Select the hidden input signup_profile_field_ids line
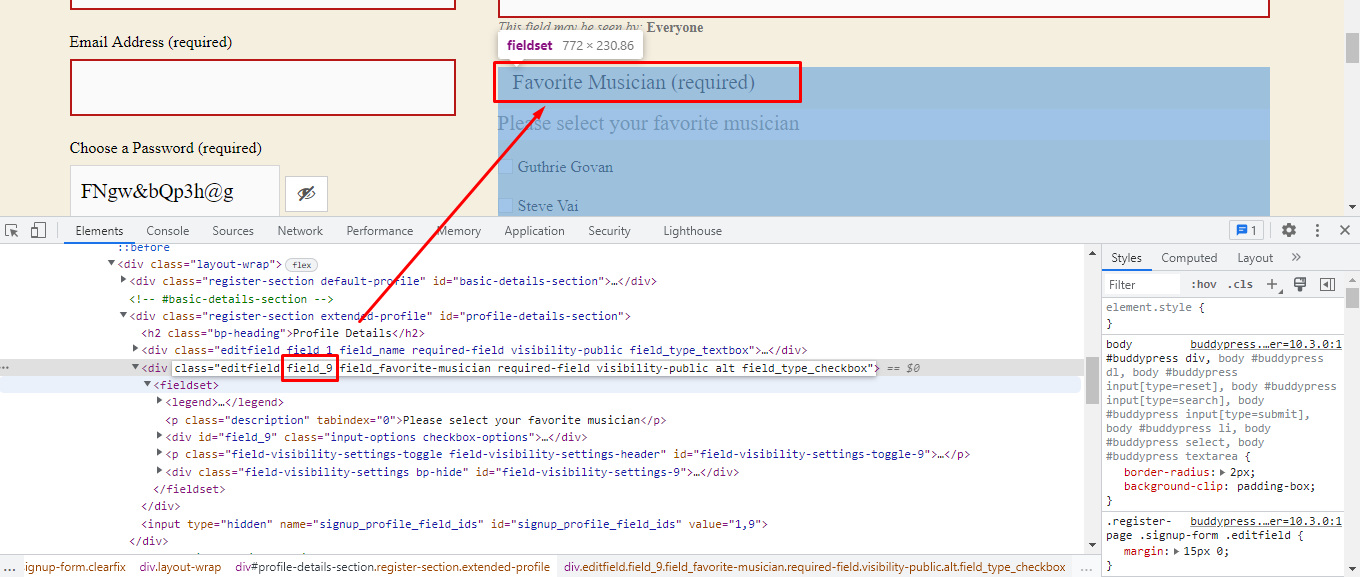 pos(454,523)
